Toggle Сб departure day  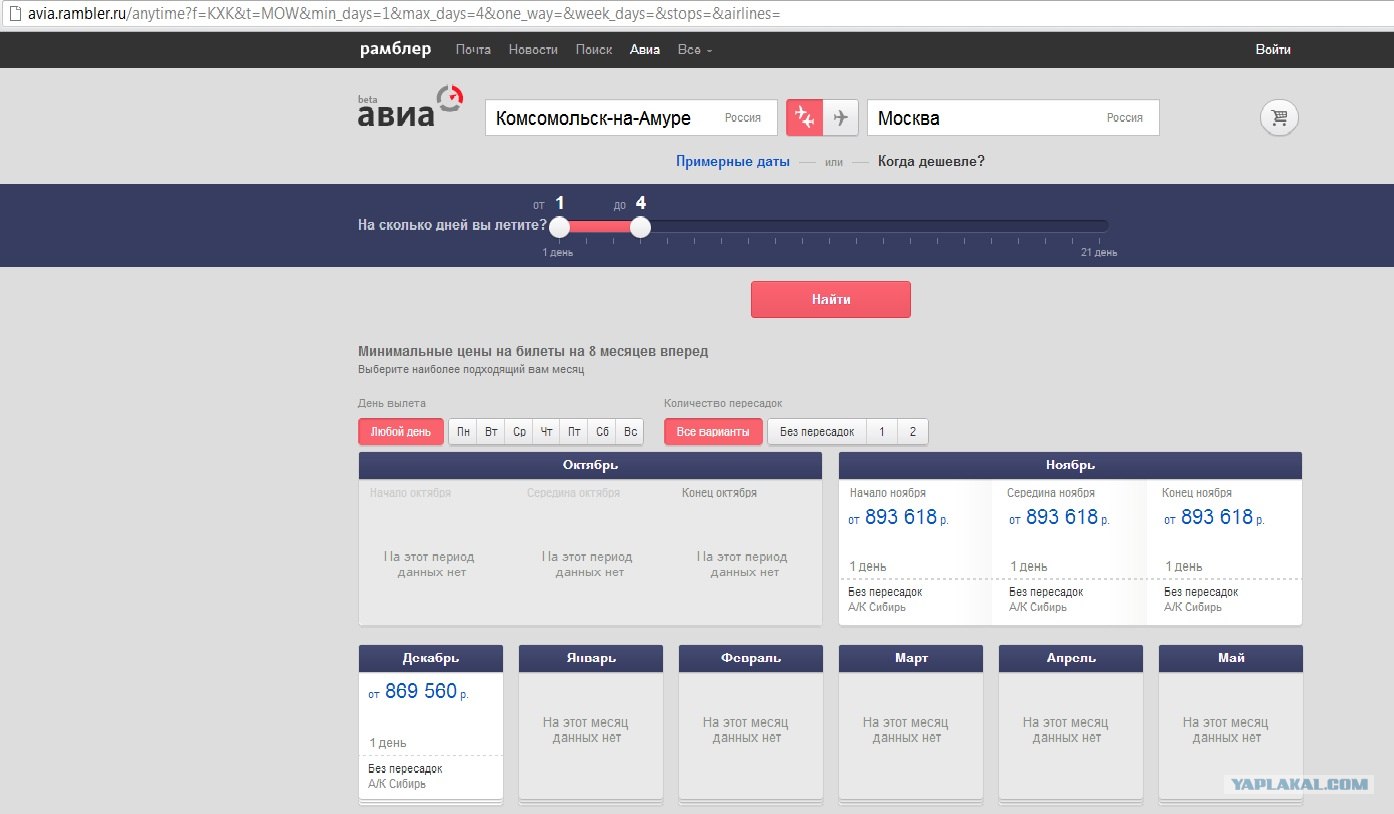click(x=602, y=432)
